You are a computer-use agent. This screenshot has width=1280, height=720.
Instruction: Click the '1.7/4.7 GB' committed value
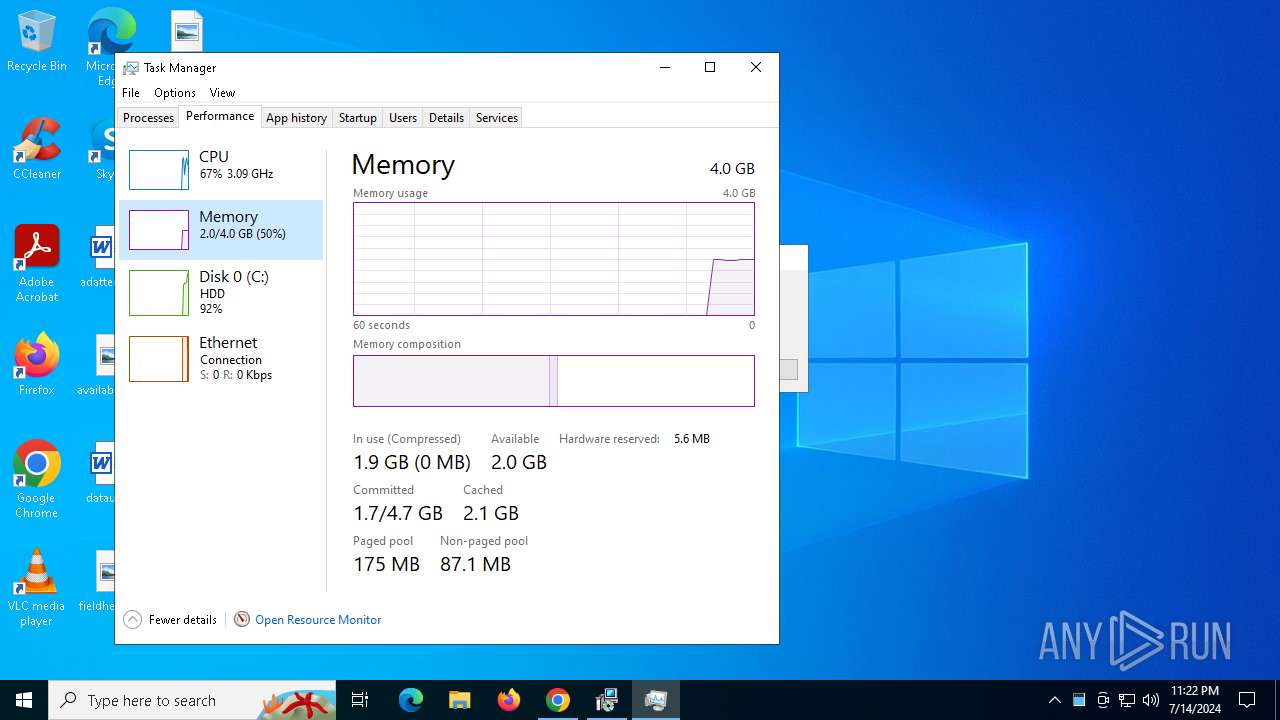pos(398,513)
